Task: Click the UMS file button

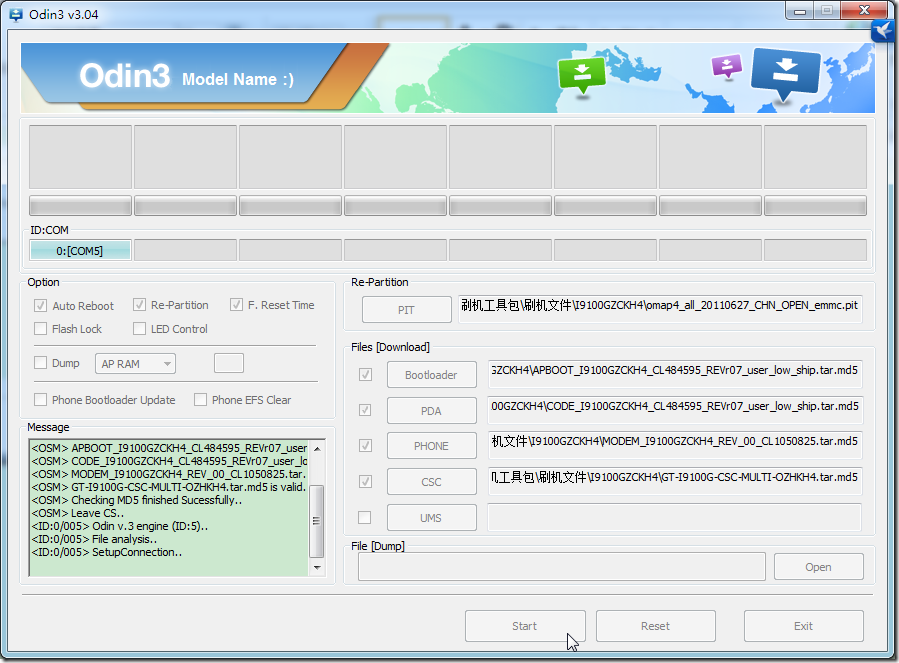Action: coord(432,518)
